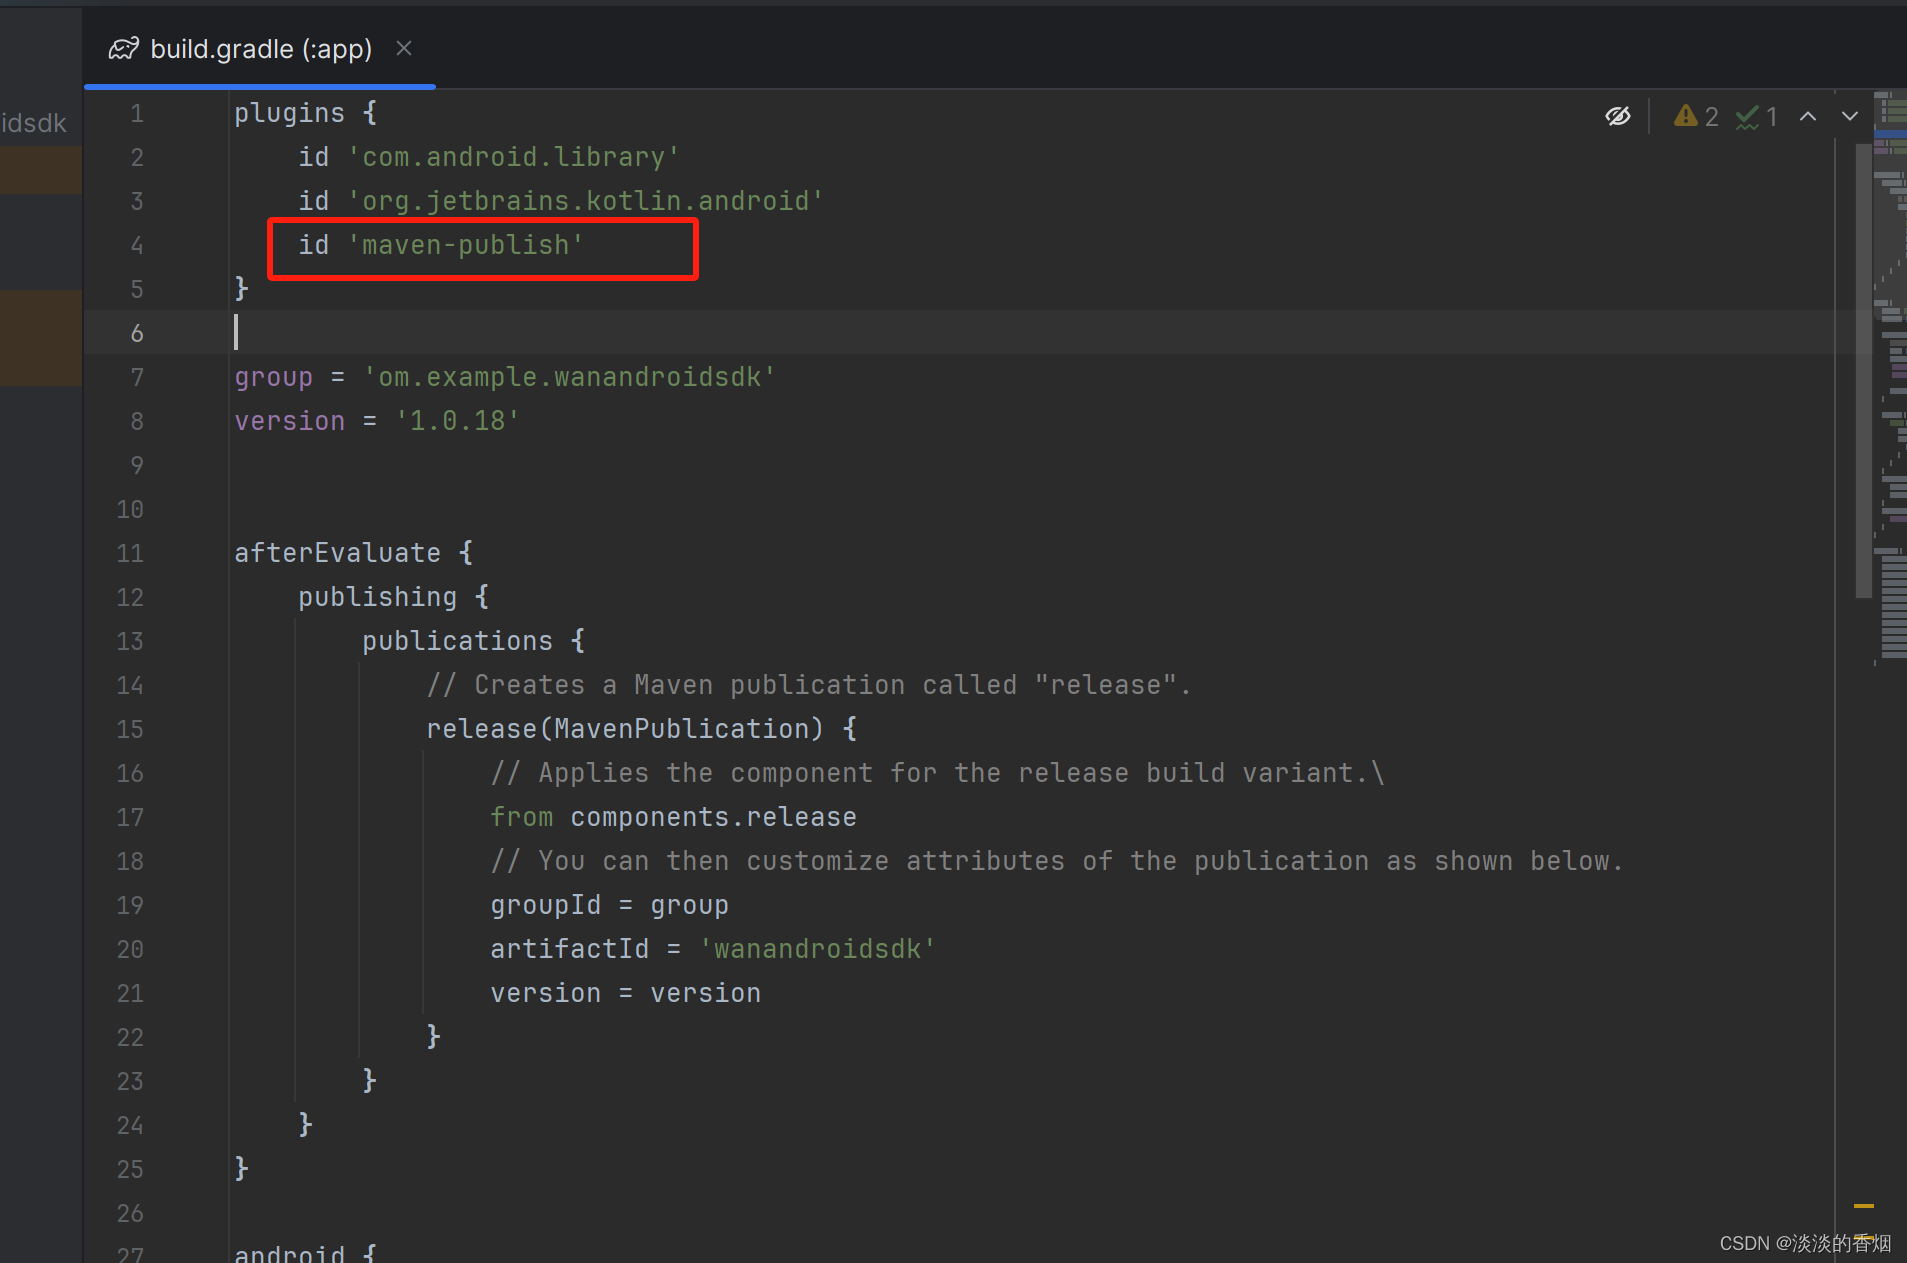Place cursor on 'maven-publish' plugin line
Image resolution: width=1907 pixels, height=1263 pixels.
[x=441, y=245]
